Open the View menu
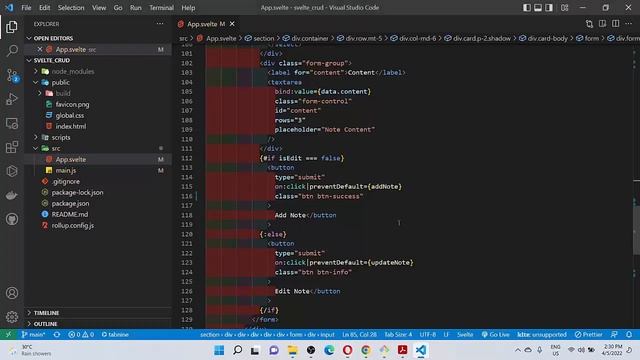640x360 pixels. [x=99, y=7]
